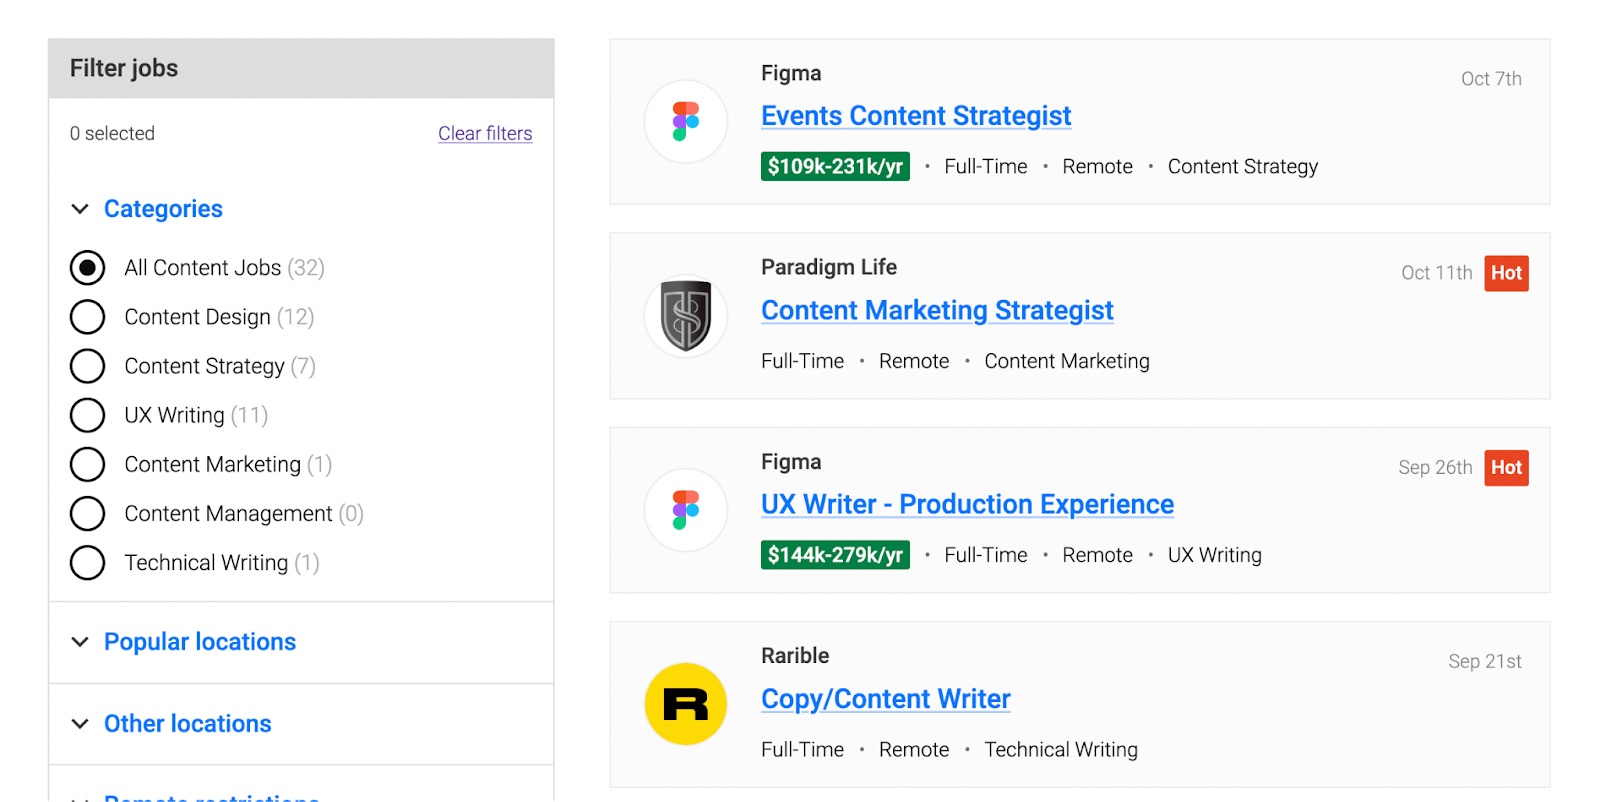Open the UX Writer - Production Experience job
This screenshot has width=1600, height=802.
click(967, 504)
